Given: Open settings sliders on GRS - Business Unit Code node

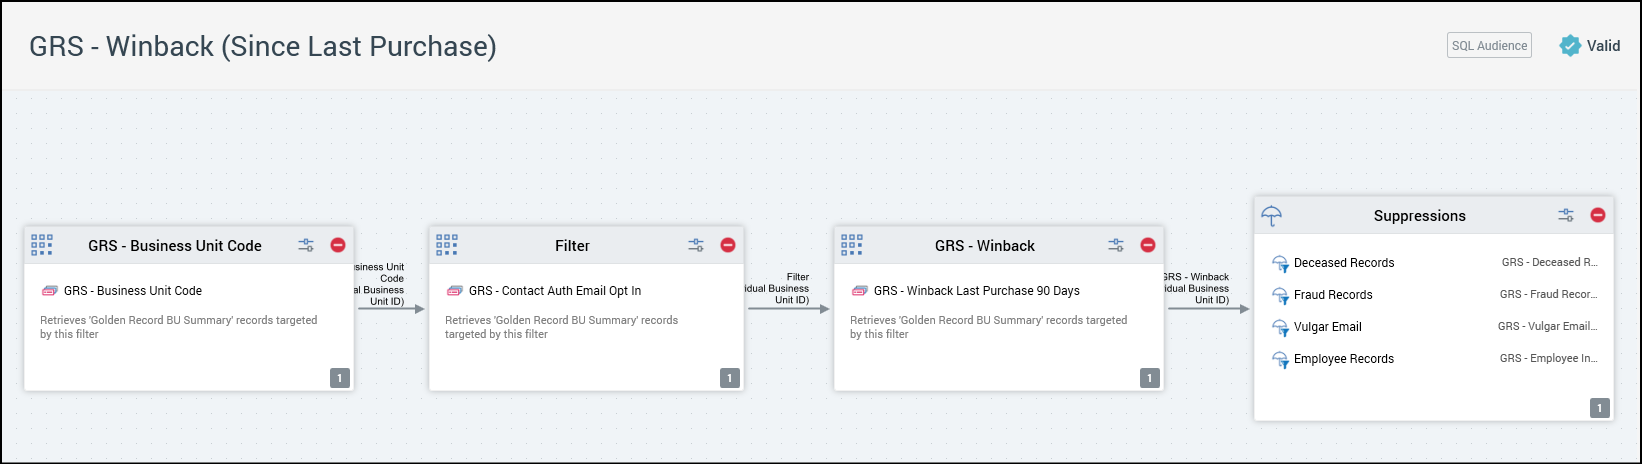Looking at the screenshot, I should [306, 245].
